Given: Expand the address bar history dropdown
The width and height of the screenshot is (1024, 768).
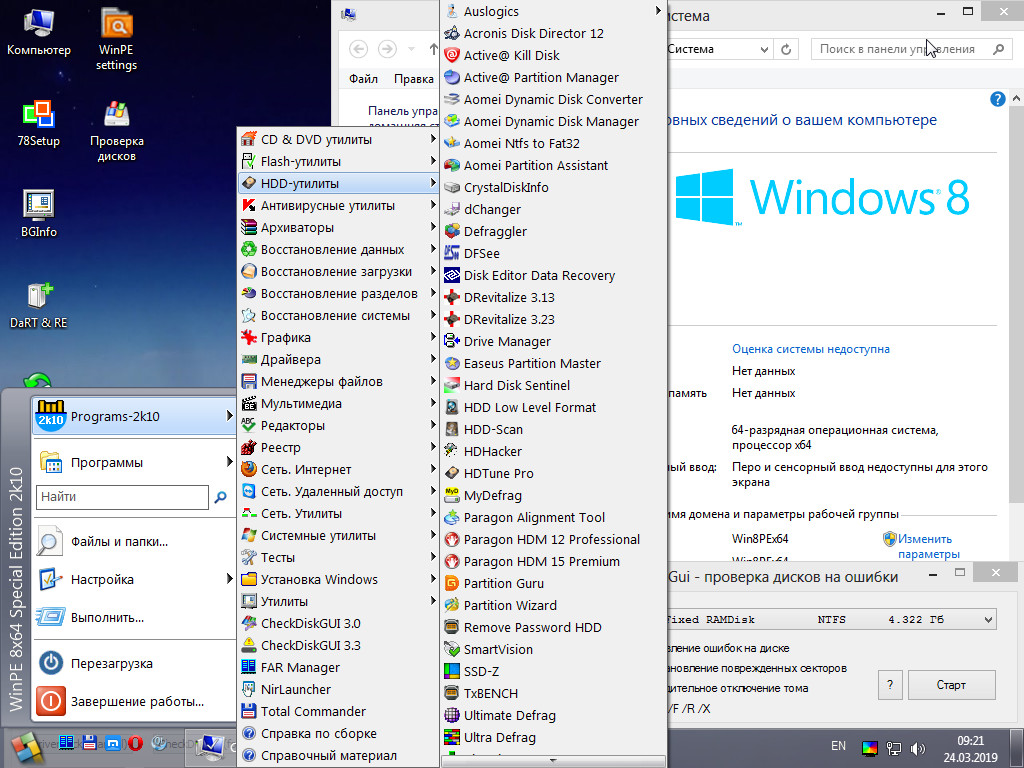Looking at the screenshot, I should 764,49.
